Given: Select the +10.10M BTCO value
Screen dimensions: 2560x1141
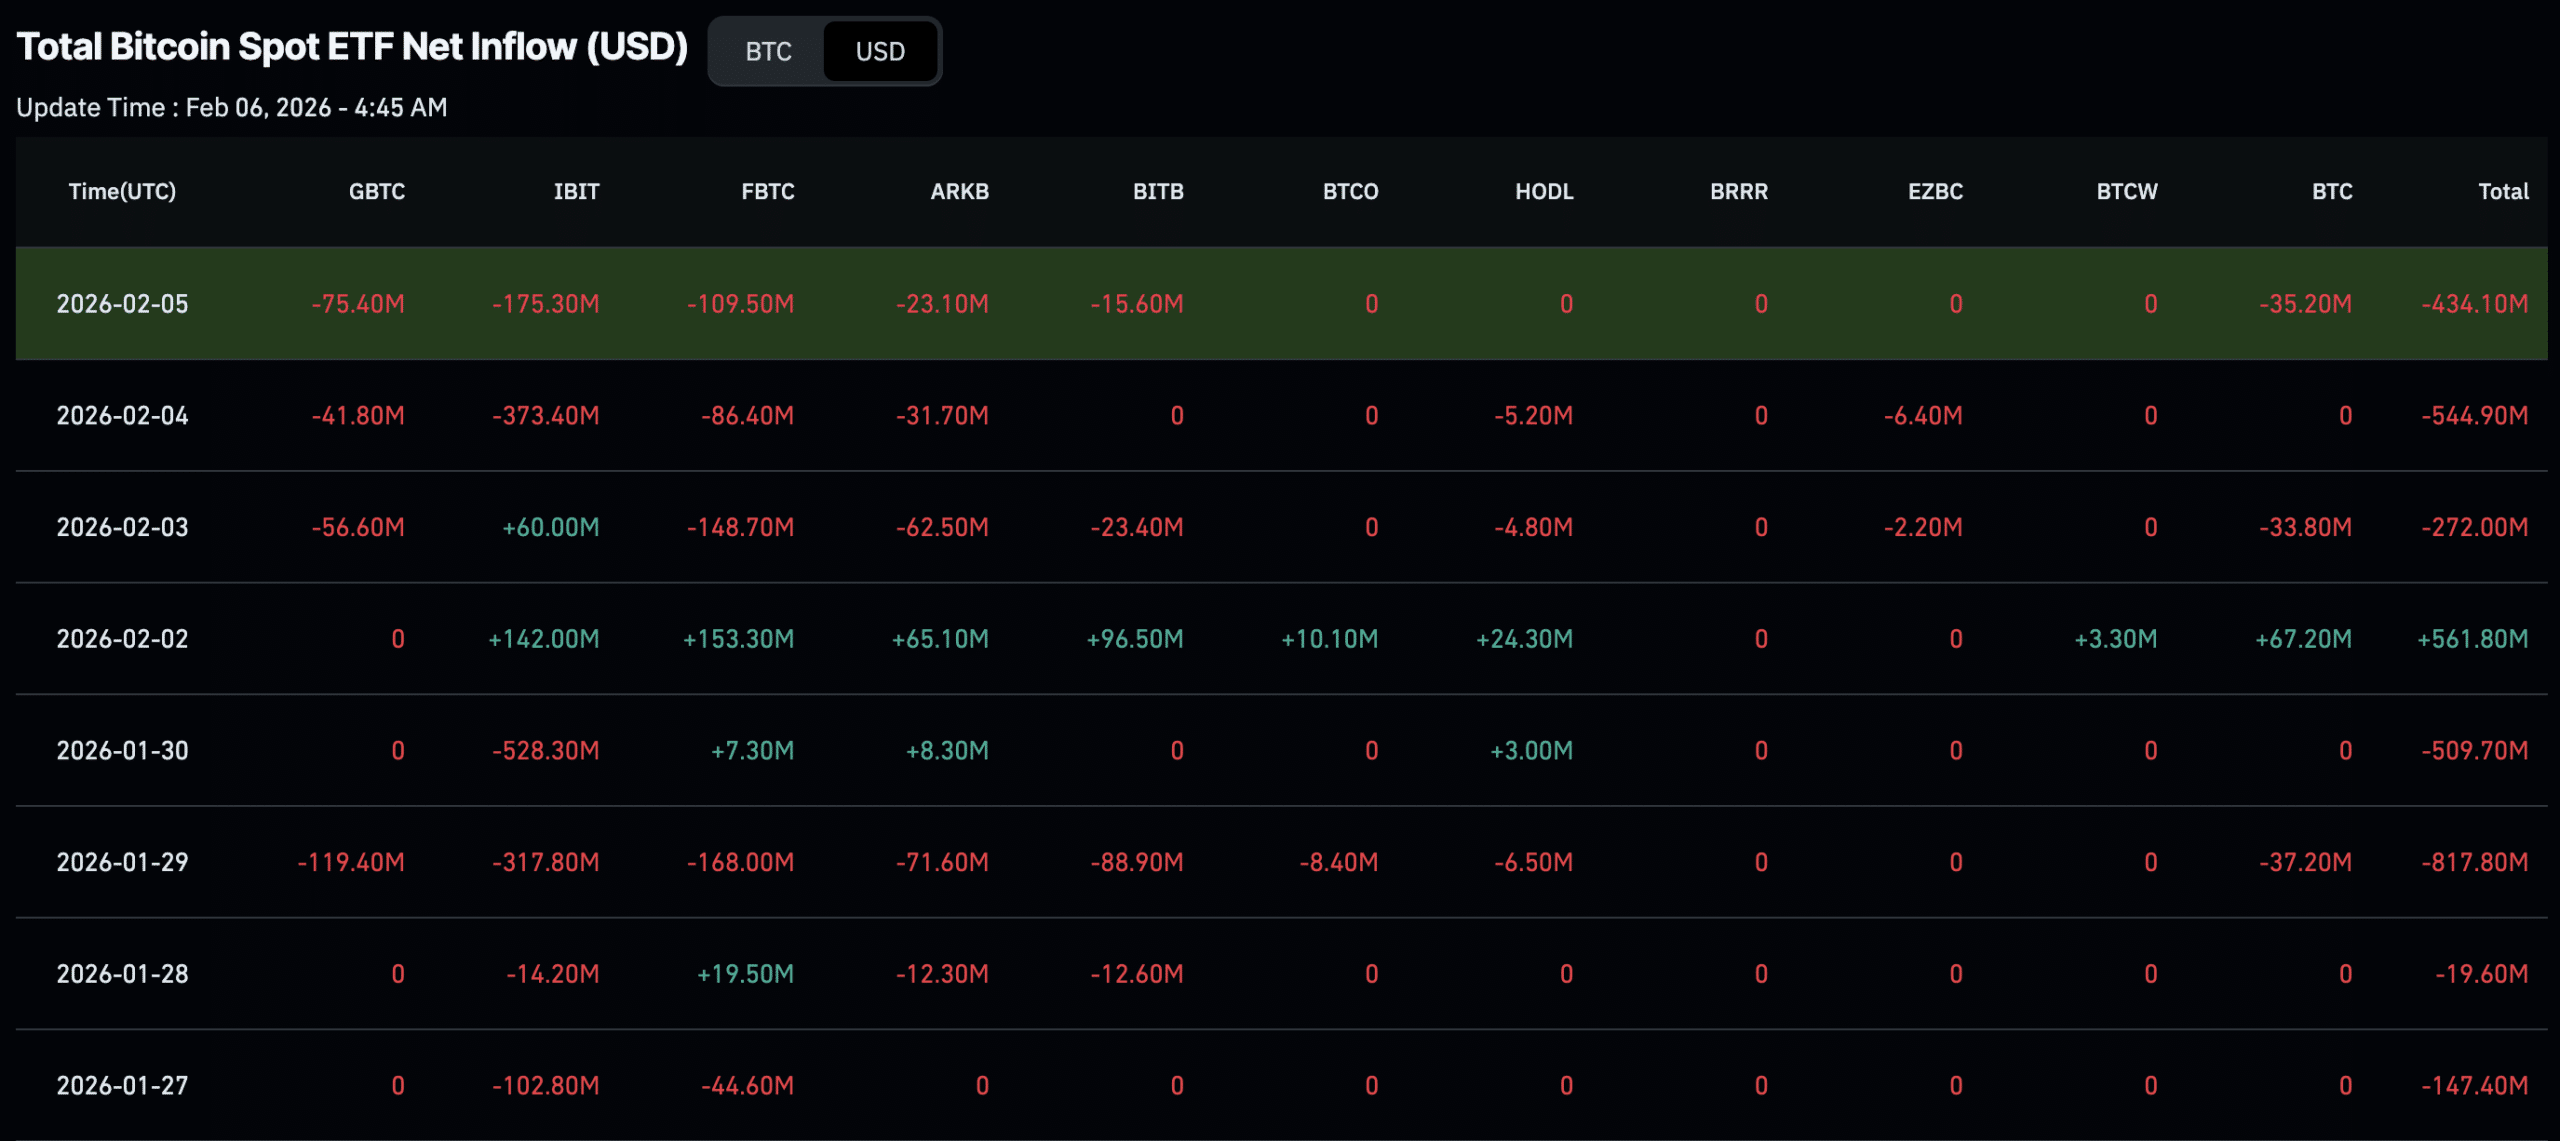Looking at the screenshot, I should [x=1330, y=639].
